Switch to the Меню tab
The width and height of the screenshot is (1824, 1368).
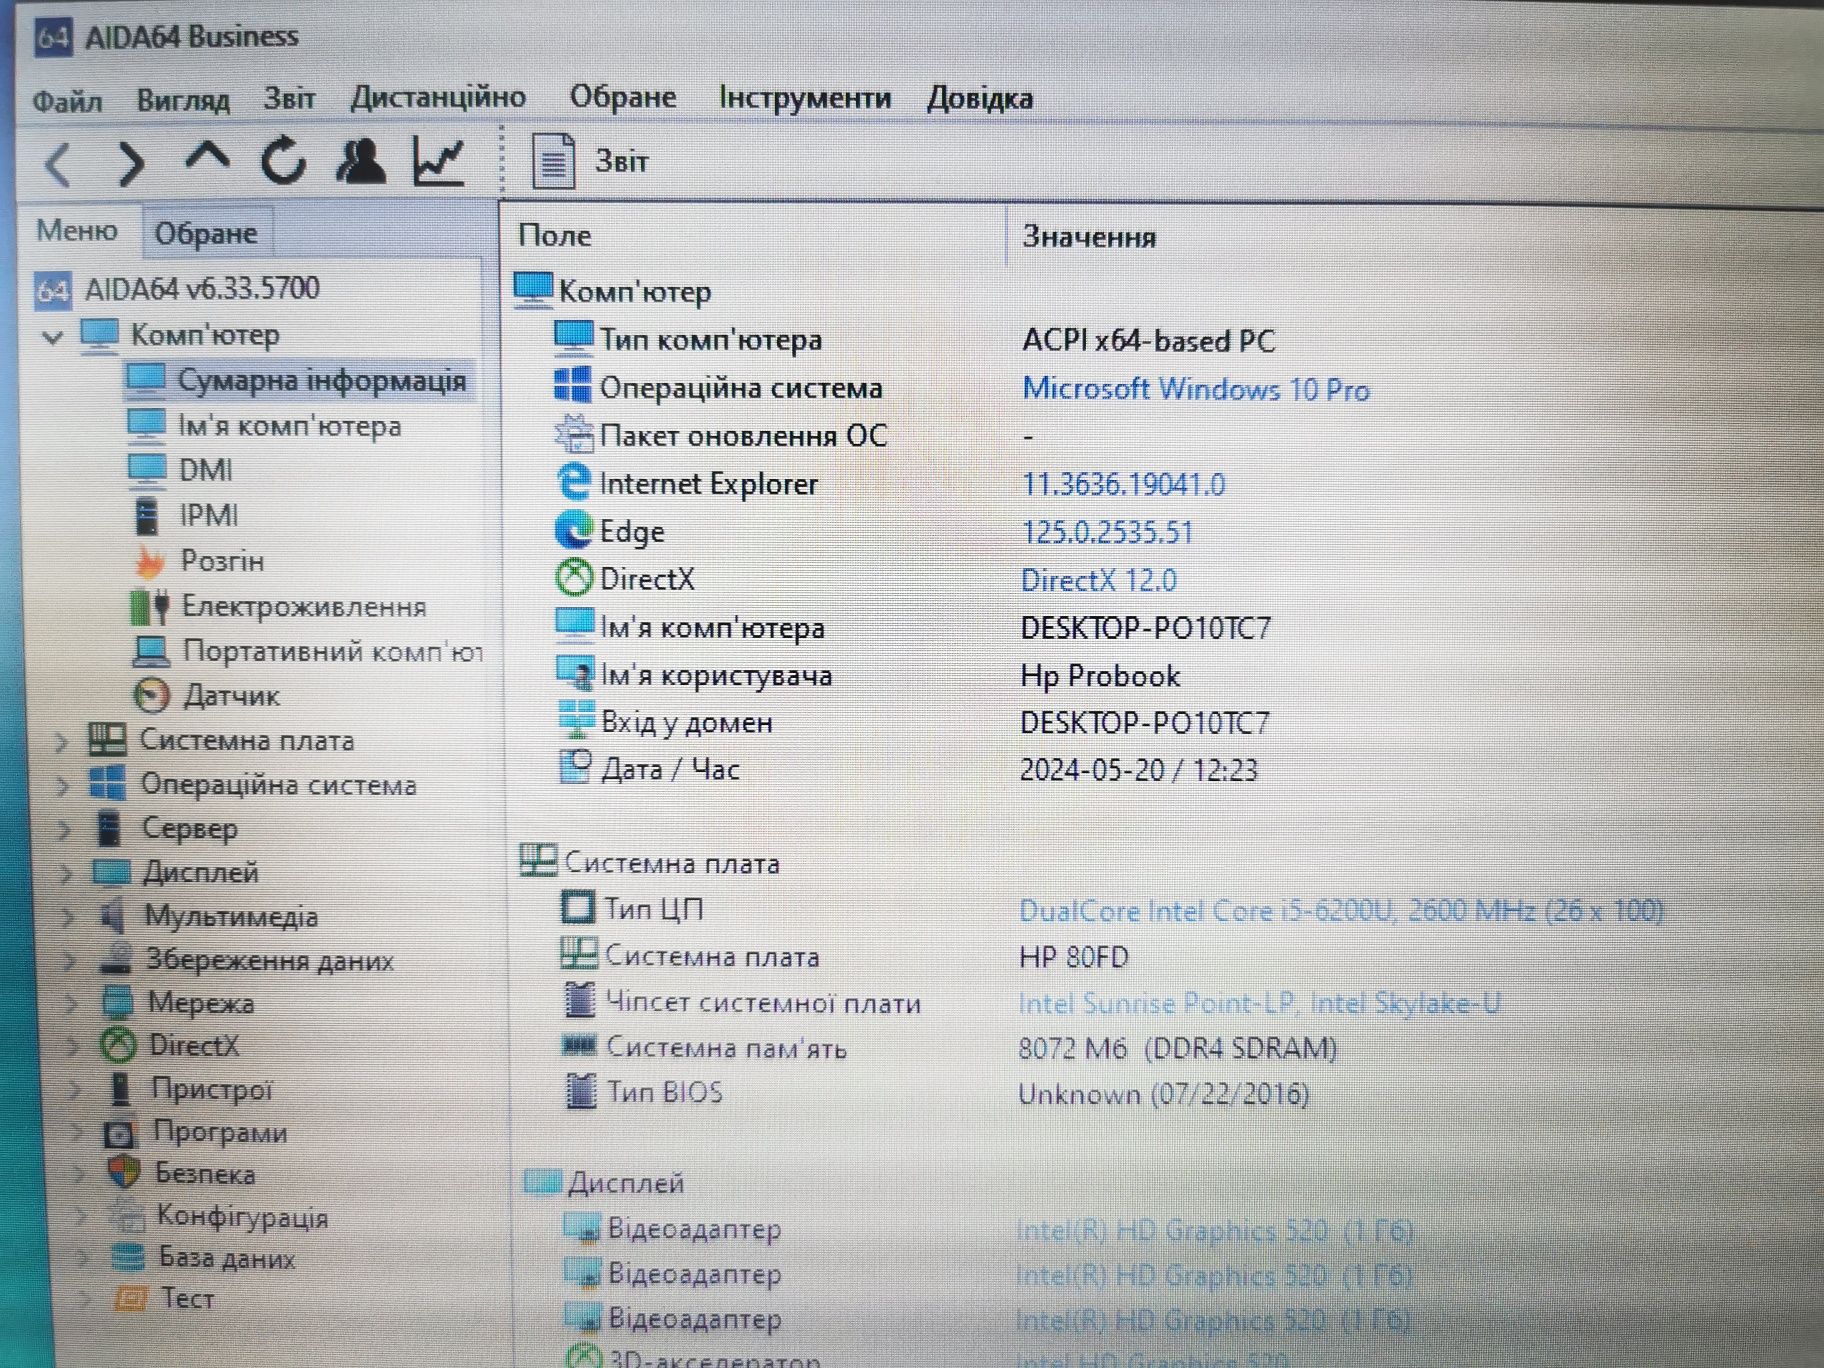pyautogui.click(x=77, y=231)
